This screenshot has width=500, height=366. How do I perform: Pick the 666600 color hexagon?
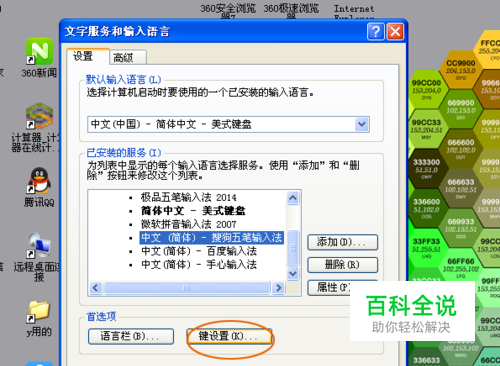point(461,148)
